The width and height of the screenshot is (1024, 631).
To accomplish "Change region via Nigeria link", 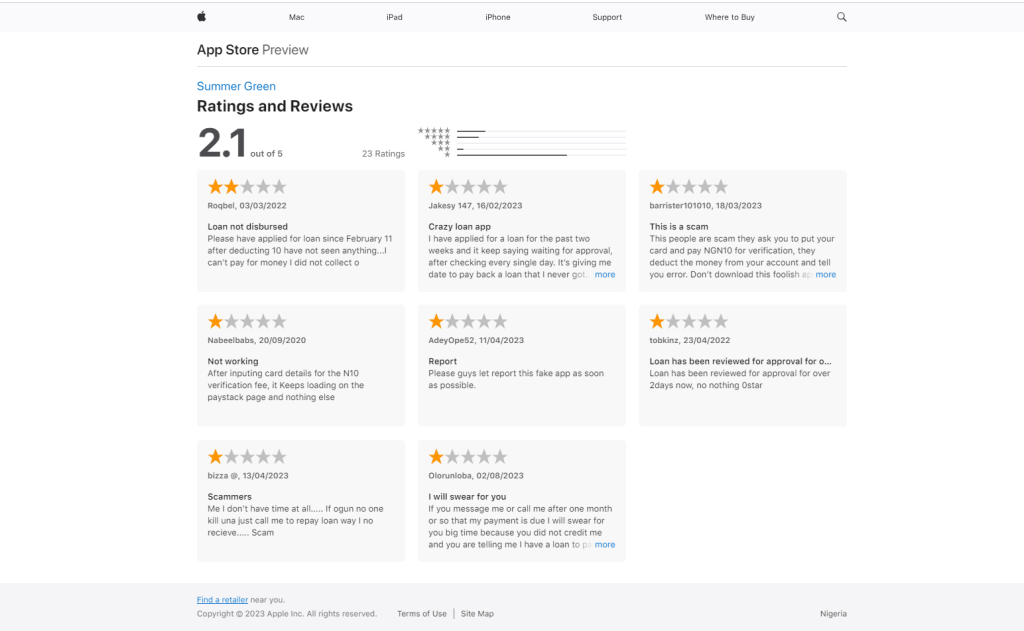I will 833,614.
